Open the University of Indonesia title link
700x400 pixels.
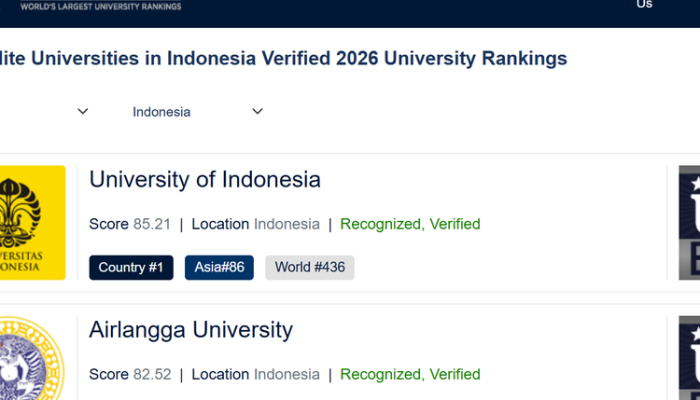tap(205, 179)
